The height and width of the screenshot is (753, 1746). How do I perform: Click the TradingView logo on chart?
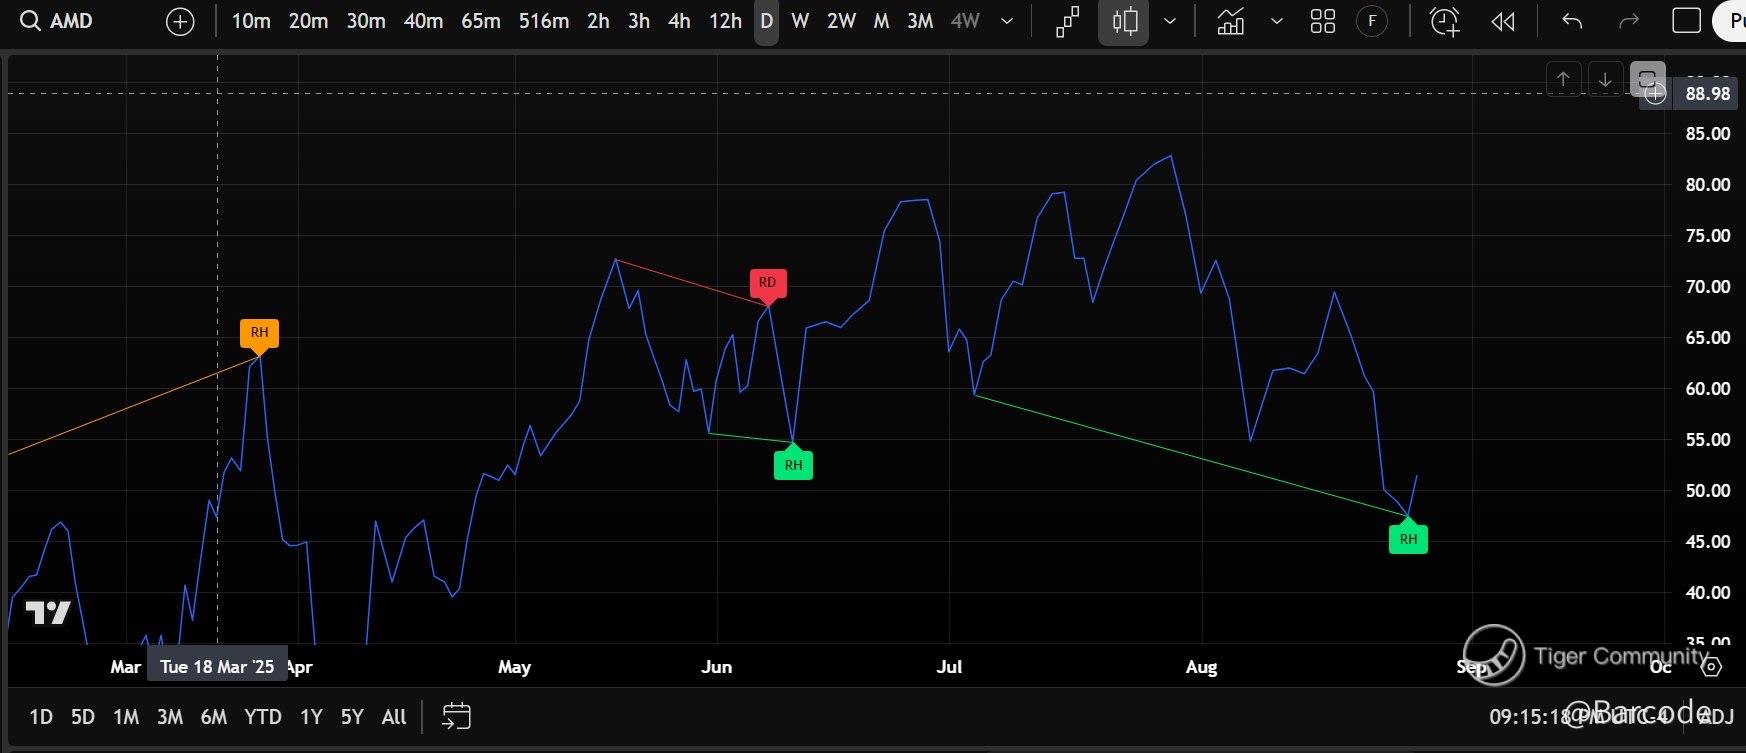pyautogui.click(x=48, y=613)
